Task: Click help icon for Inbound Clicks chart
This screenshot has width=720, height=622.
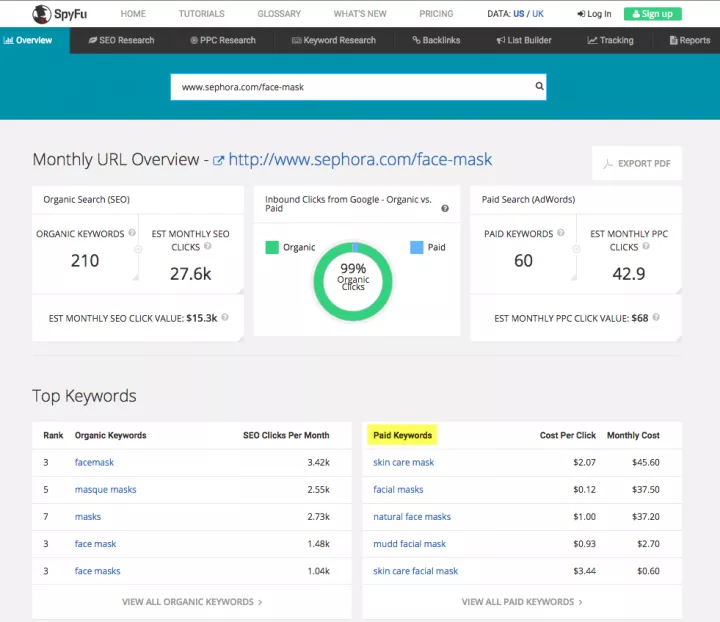Action: coord(445,209)
